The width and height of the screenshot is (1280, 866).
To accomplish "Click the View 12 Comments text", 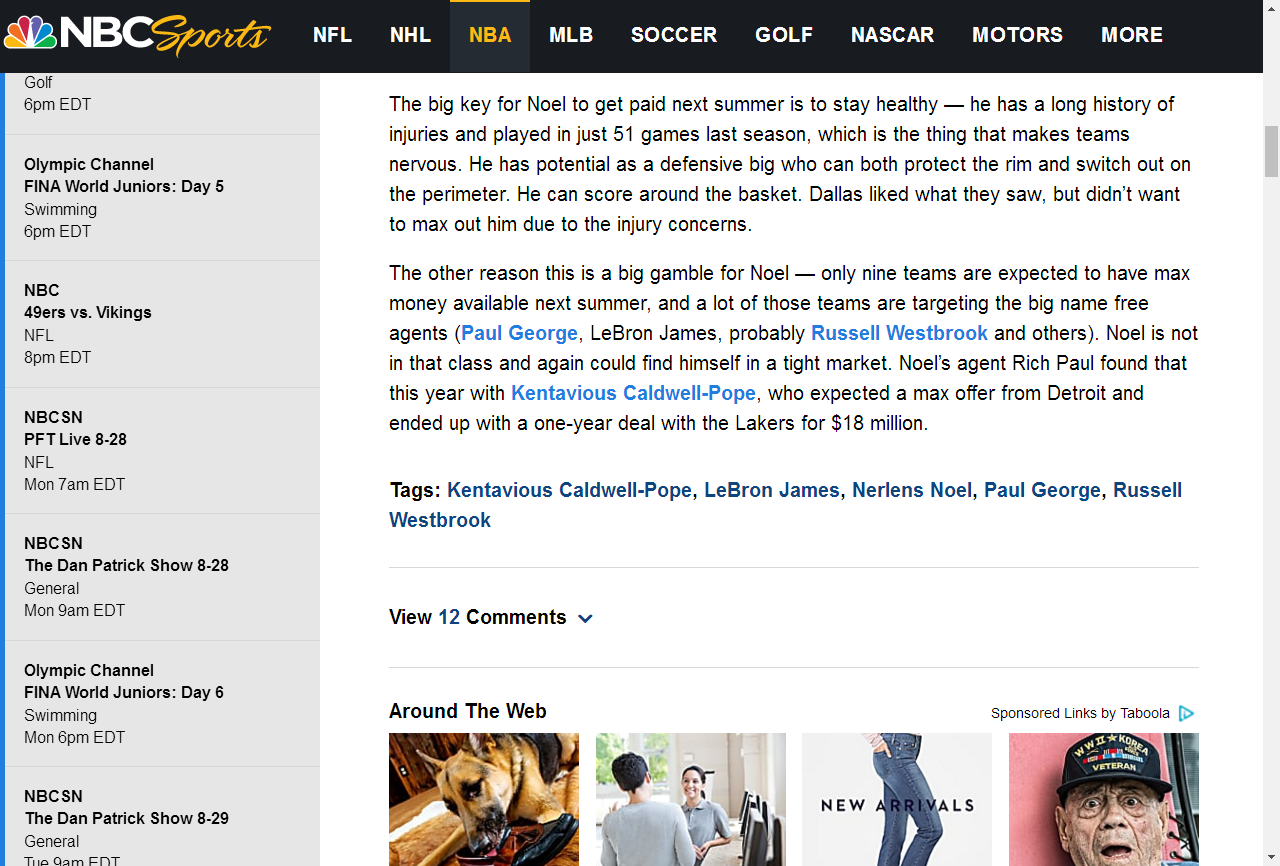I will click(x=478, y=617).
